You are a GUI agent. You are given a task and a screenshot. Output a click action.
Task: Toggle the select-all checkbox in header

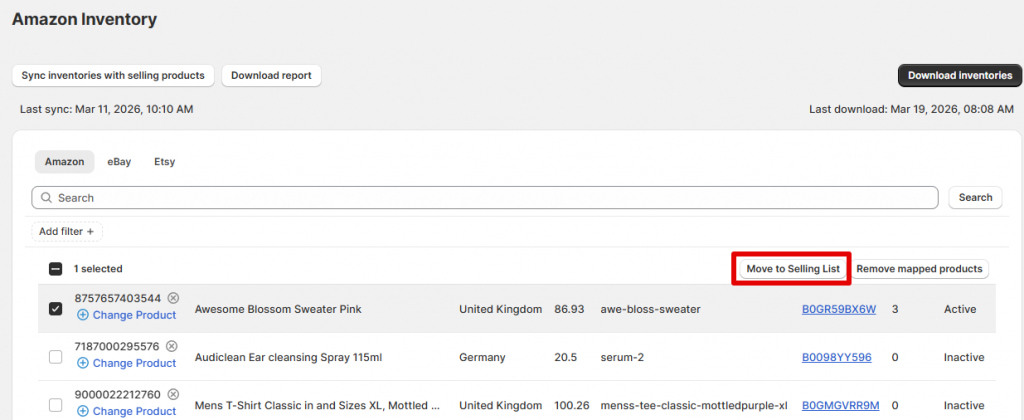(x=55, y=269)
